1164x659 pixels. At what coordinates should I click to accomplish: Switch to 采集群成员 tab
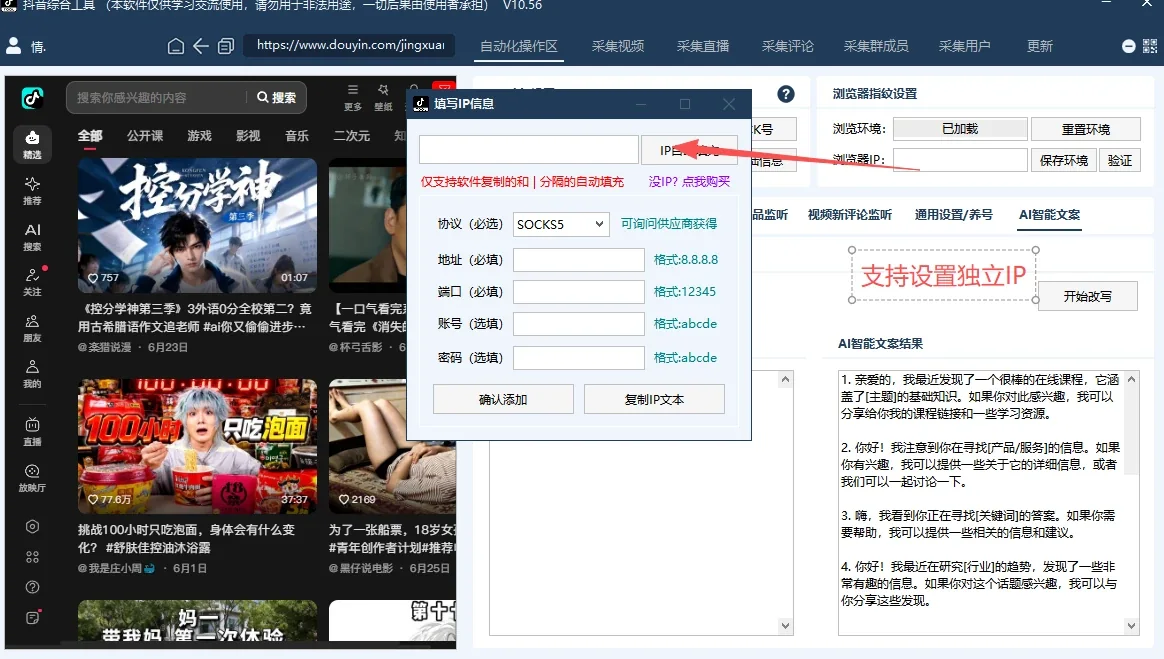(876, 46)
